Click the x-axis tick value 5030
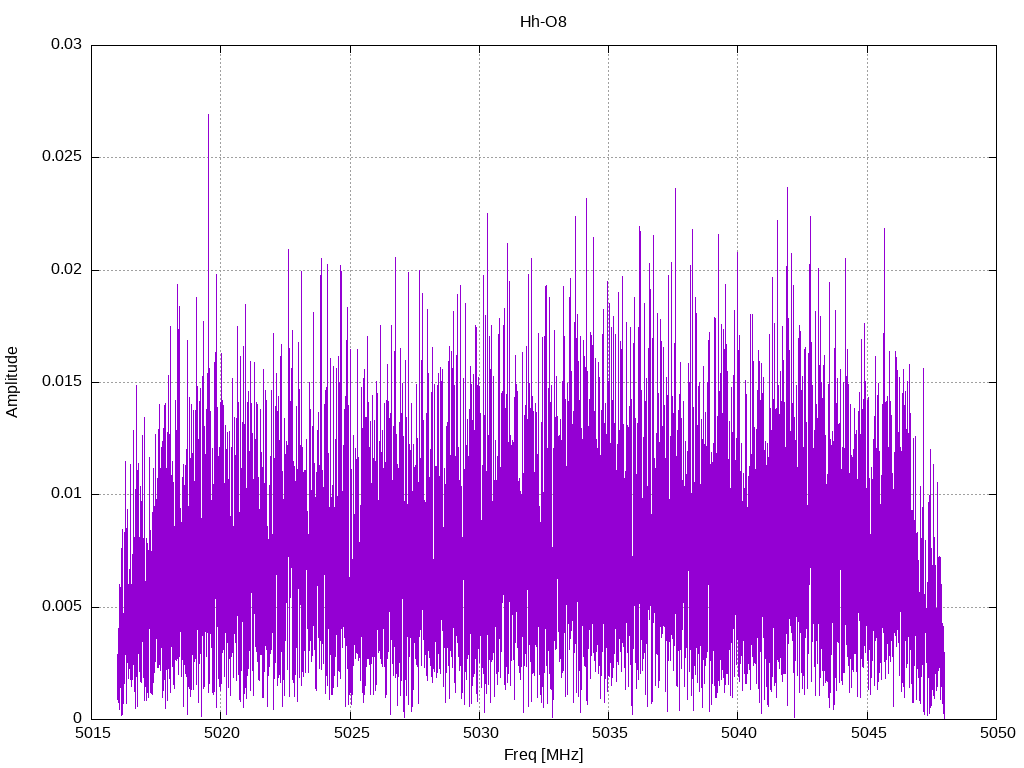Screen dimensions: 1024x768 (x=480, y=733)
